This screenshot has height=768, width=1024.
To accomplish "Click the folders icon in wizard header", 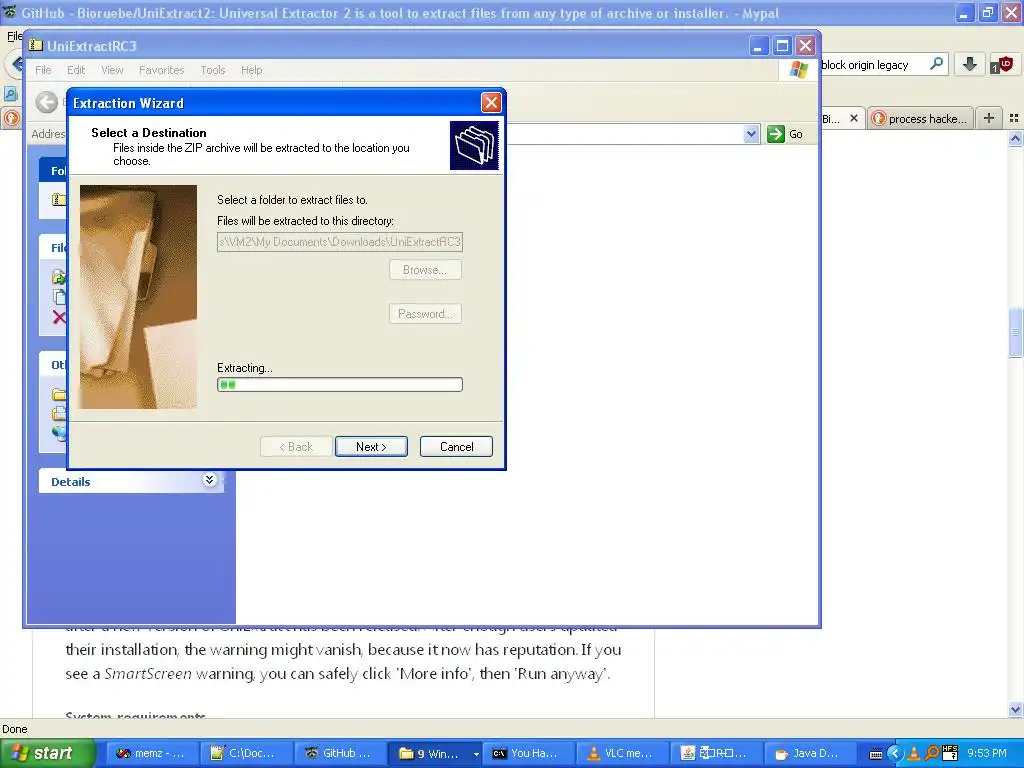I will tap(474, 145).
